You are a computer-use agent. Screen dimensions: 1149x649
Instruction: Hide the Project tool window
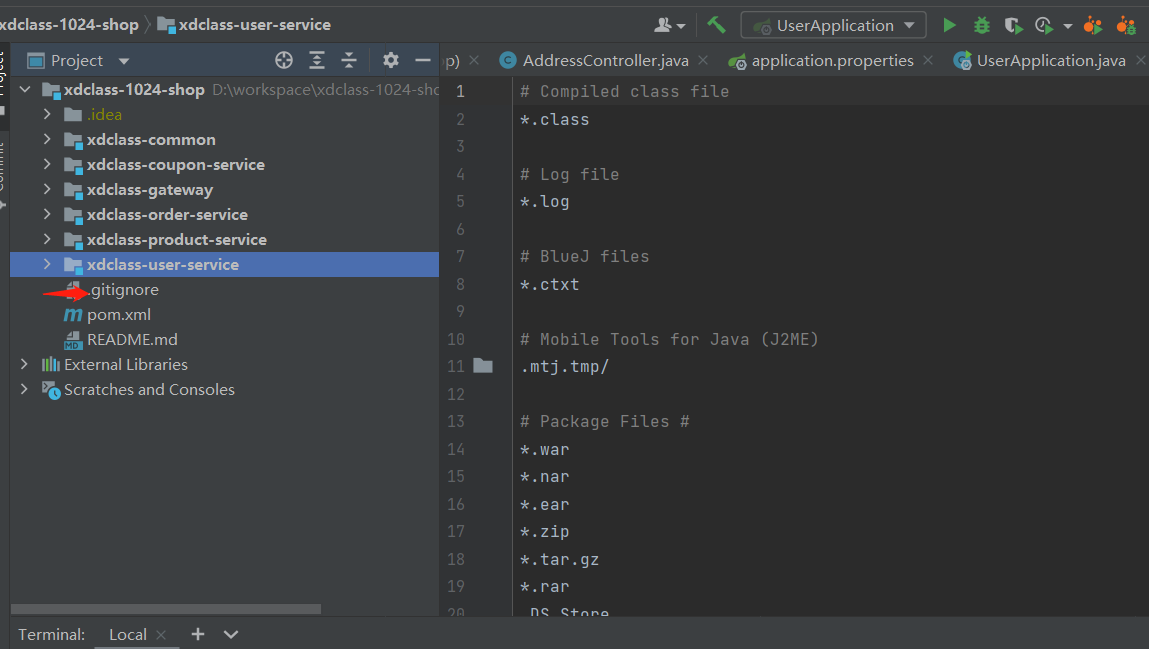click(423, 61)
